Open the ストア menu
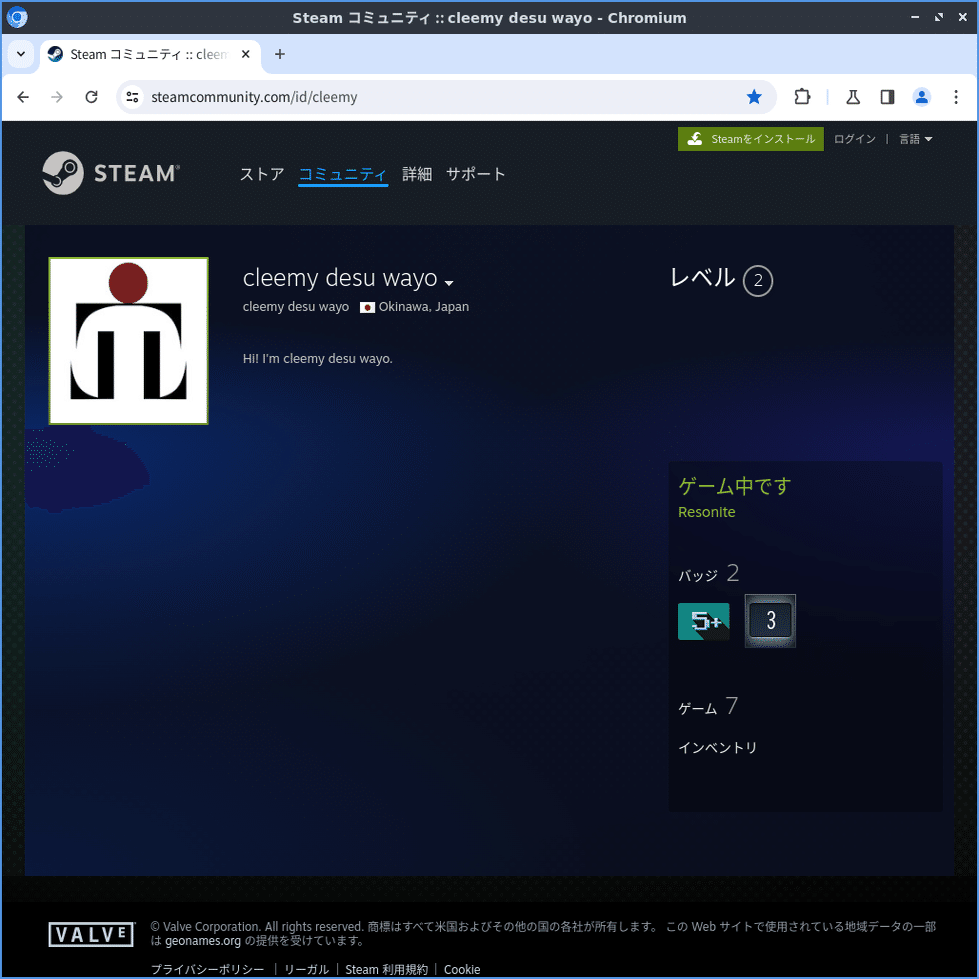This screenshot has height=979, width=979. click(262, 174)
